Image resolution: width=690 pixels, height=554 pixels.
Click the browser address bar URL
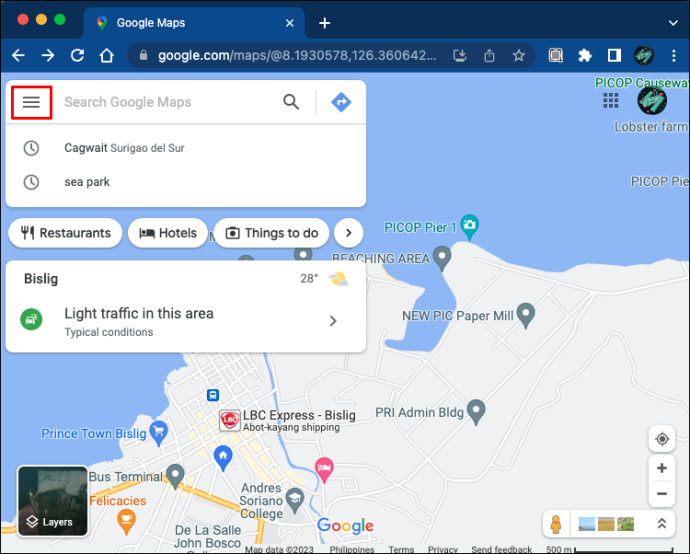(x=297, y=55)
